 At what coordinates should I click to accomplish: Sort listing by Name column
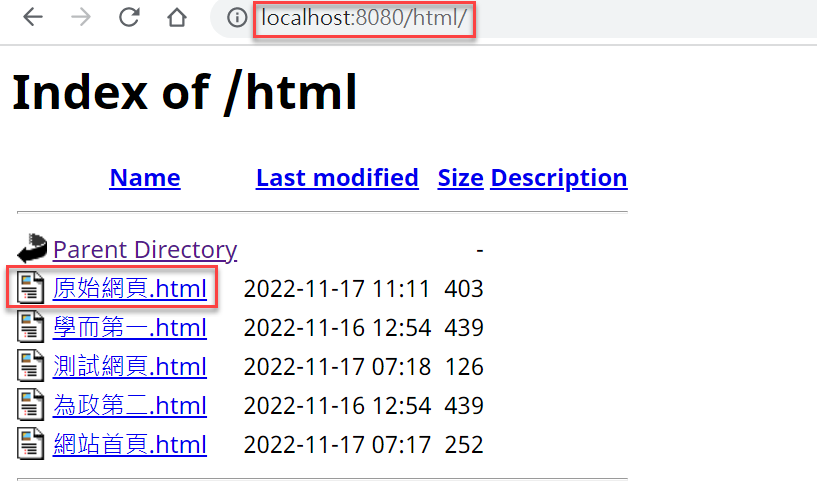(145, 178)
